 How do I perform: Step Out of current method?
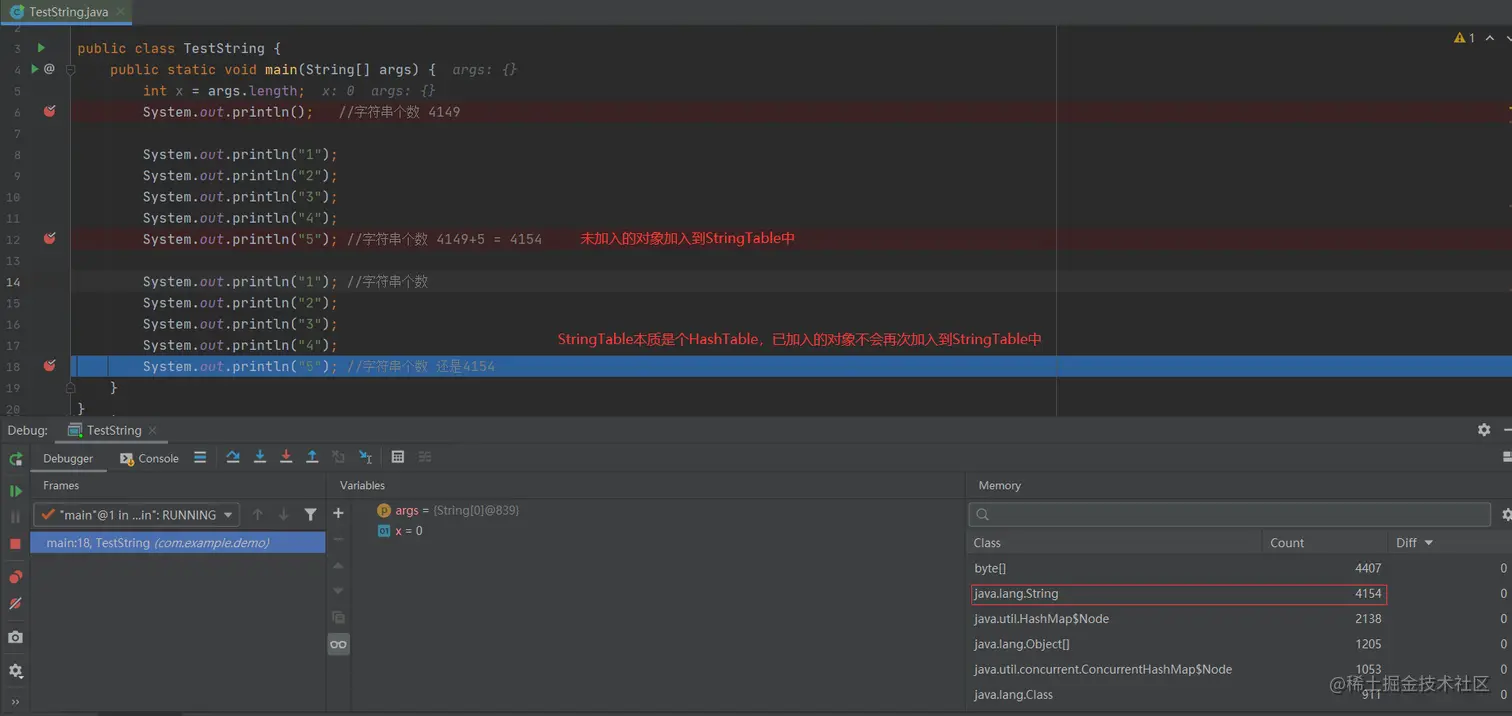pyautogui.click(x=312, y=457)
